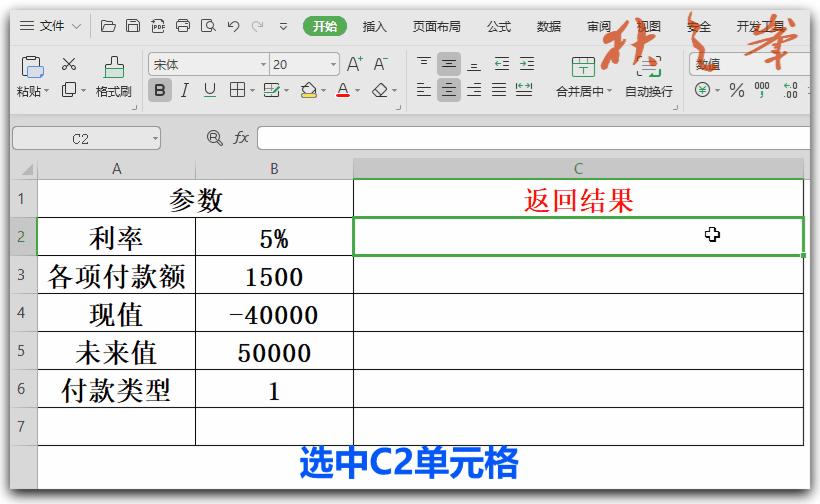Click the cut scissors icon
The image size is (820, 504).
point(69,64)
